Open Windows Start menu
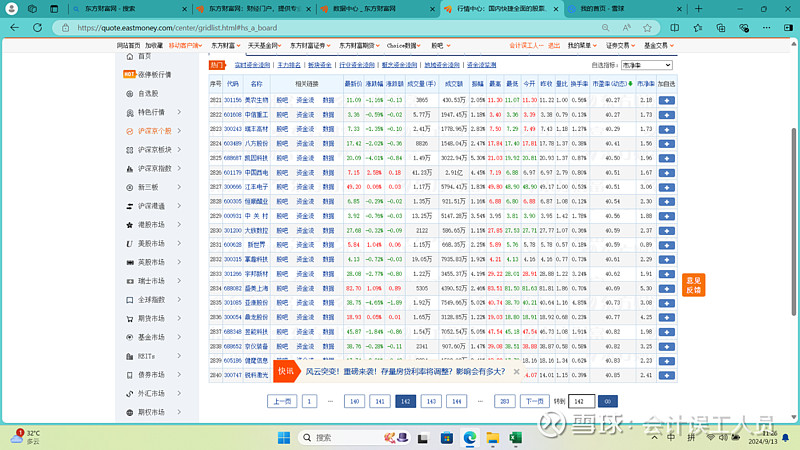The height and width of the screenshot is (450, 800). click(x=284, y=438)
